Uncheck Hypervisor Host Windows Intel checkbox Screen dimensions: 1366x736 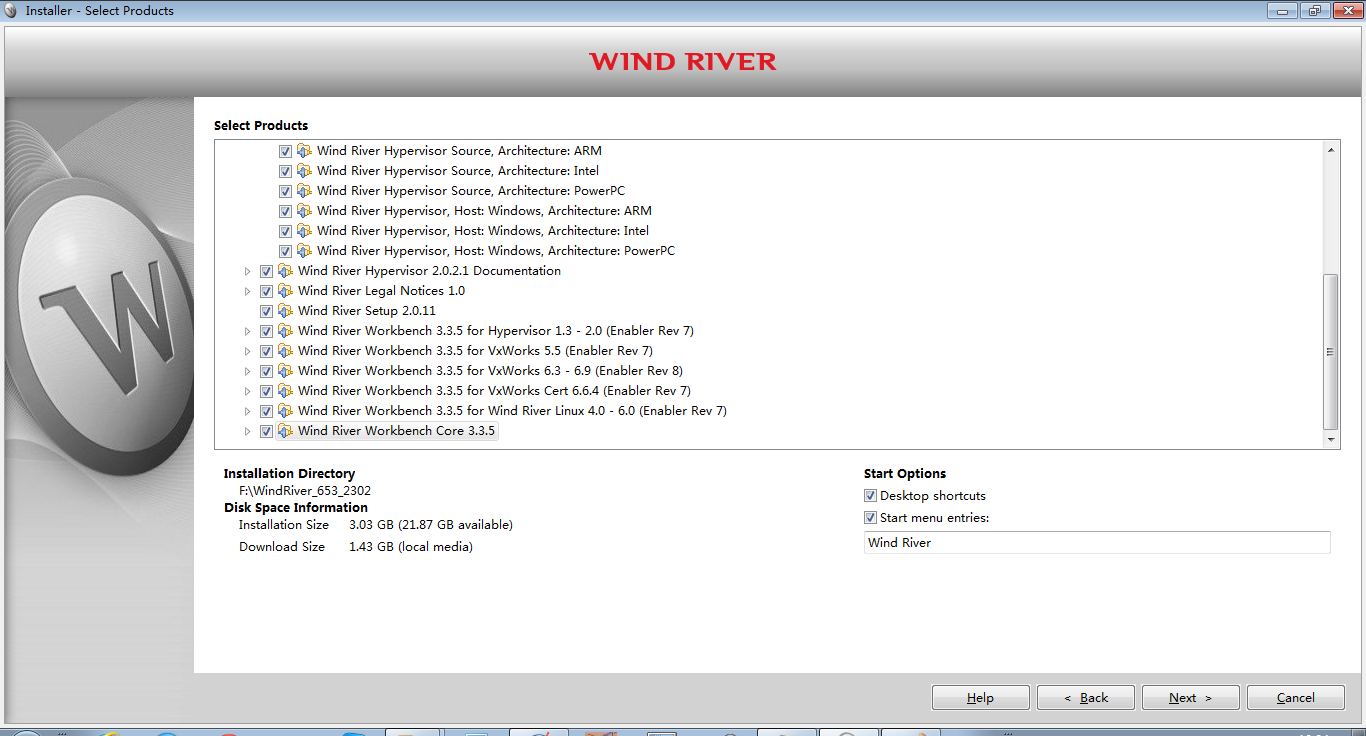point(285,231)
